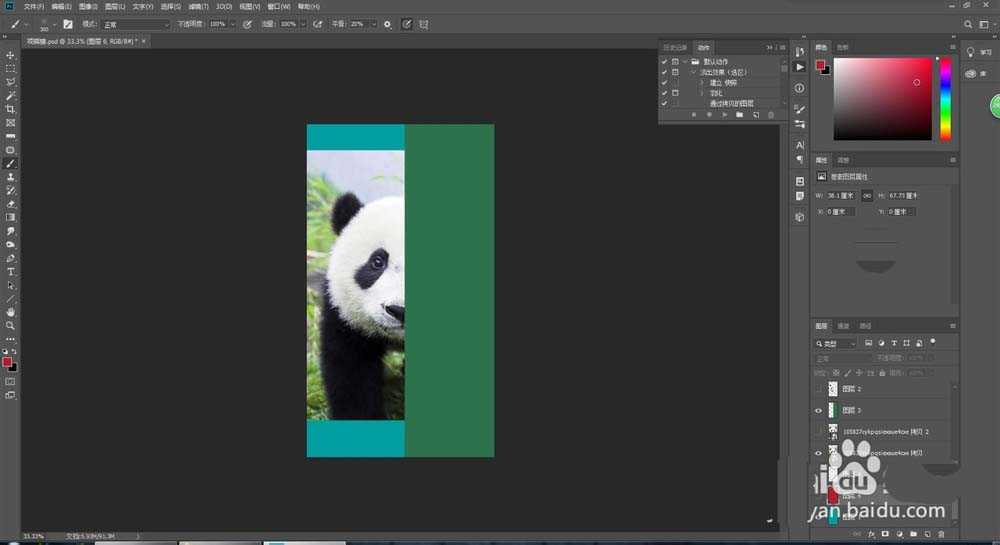Collapse the 淡出效果 action in Actions panel
Viewport: 1000px width, 545px height.
tap(692, 72)
